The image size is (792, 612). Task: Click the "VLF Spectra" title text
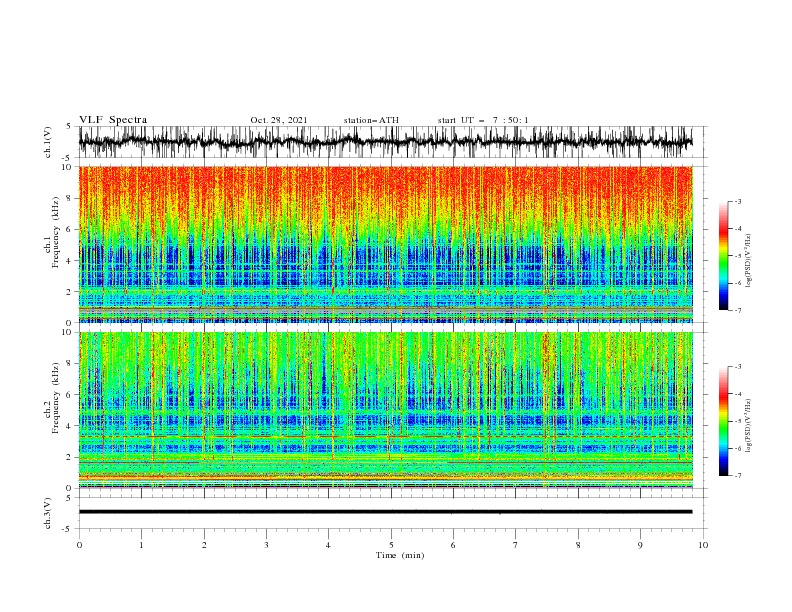(x=113, y=120)
